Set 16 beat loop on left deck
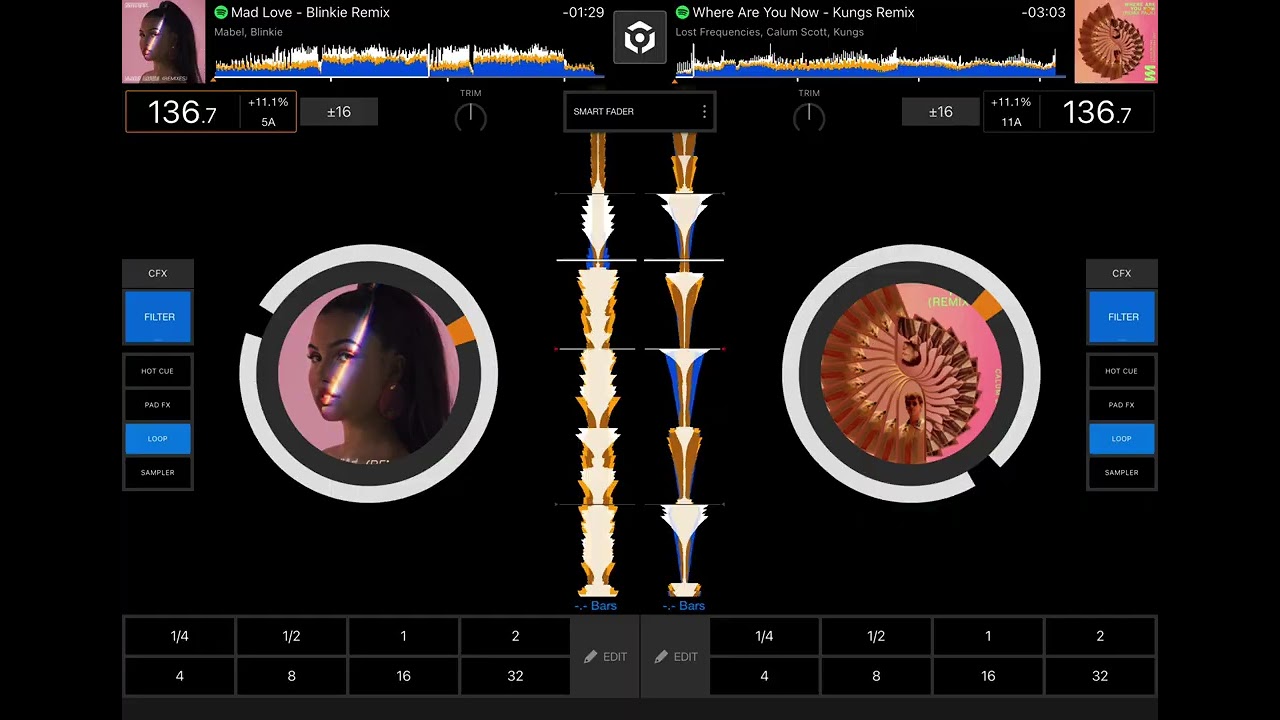 (403, 676)
